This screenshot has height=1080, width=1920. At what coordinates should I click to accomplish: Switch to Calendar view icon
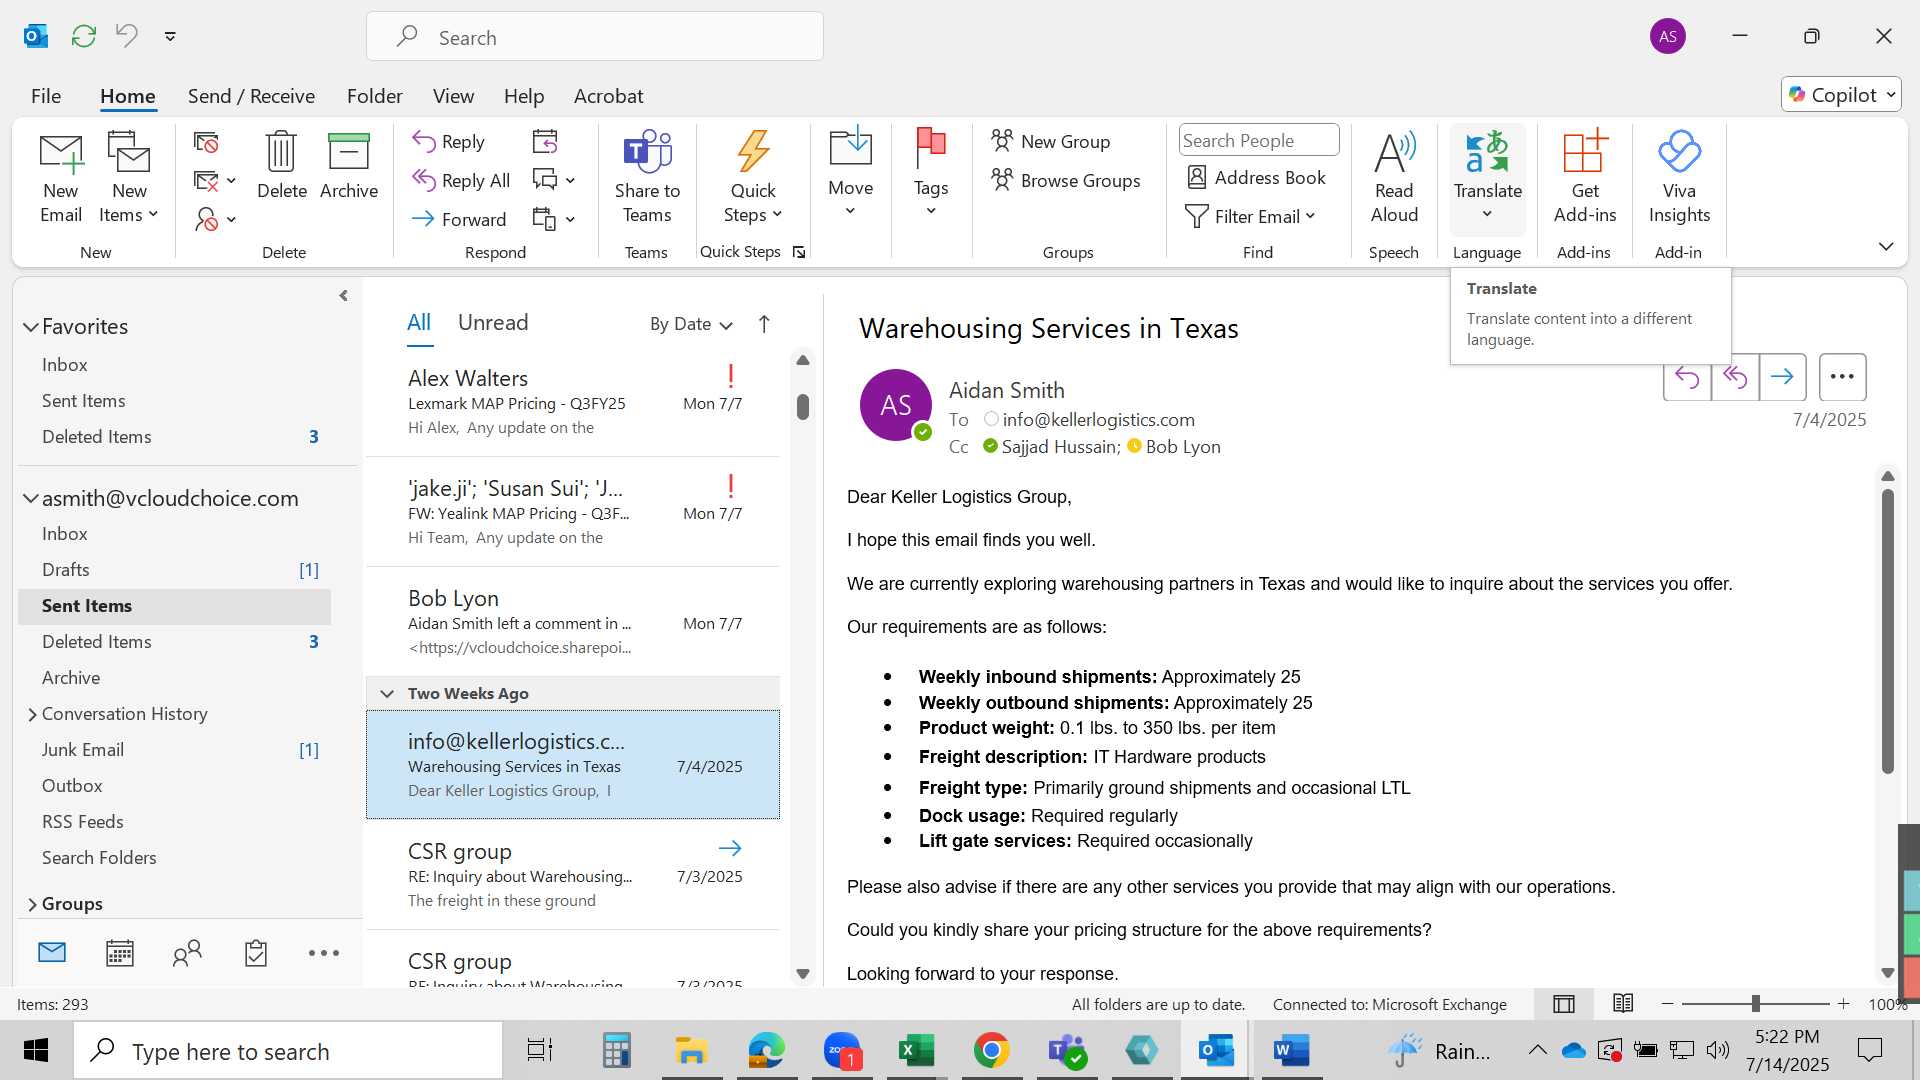(x=120, y=953)
